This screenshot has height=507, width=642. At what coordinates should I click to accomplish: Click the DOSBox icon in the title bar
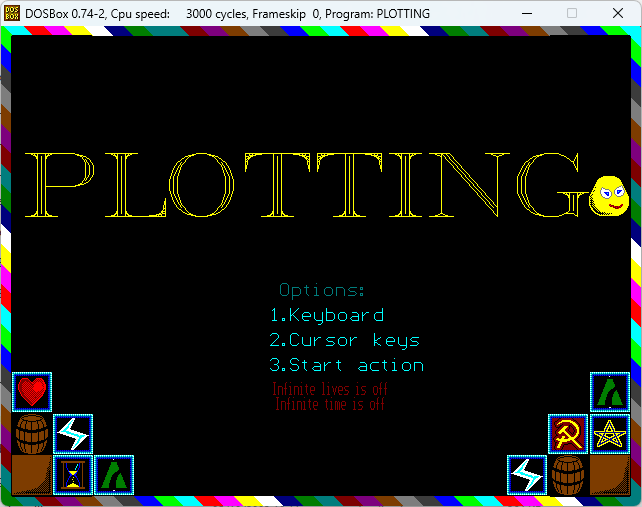click(11, 14)
